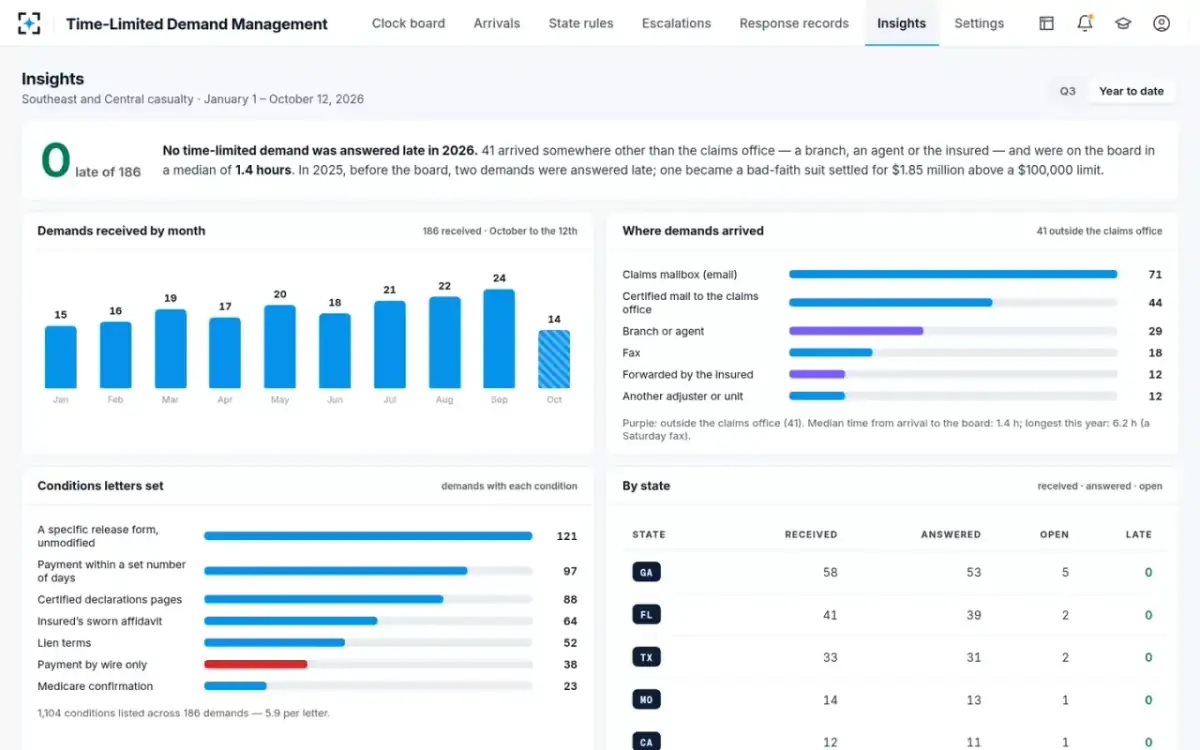Click the Jun bar in the monthly chart
The height and width of the screenshot is (750, 1200).
tap(335, 351)
